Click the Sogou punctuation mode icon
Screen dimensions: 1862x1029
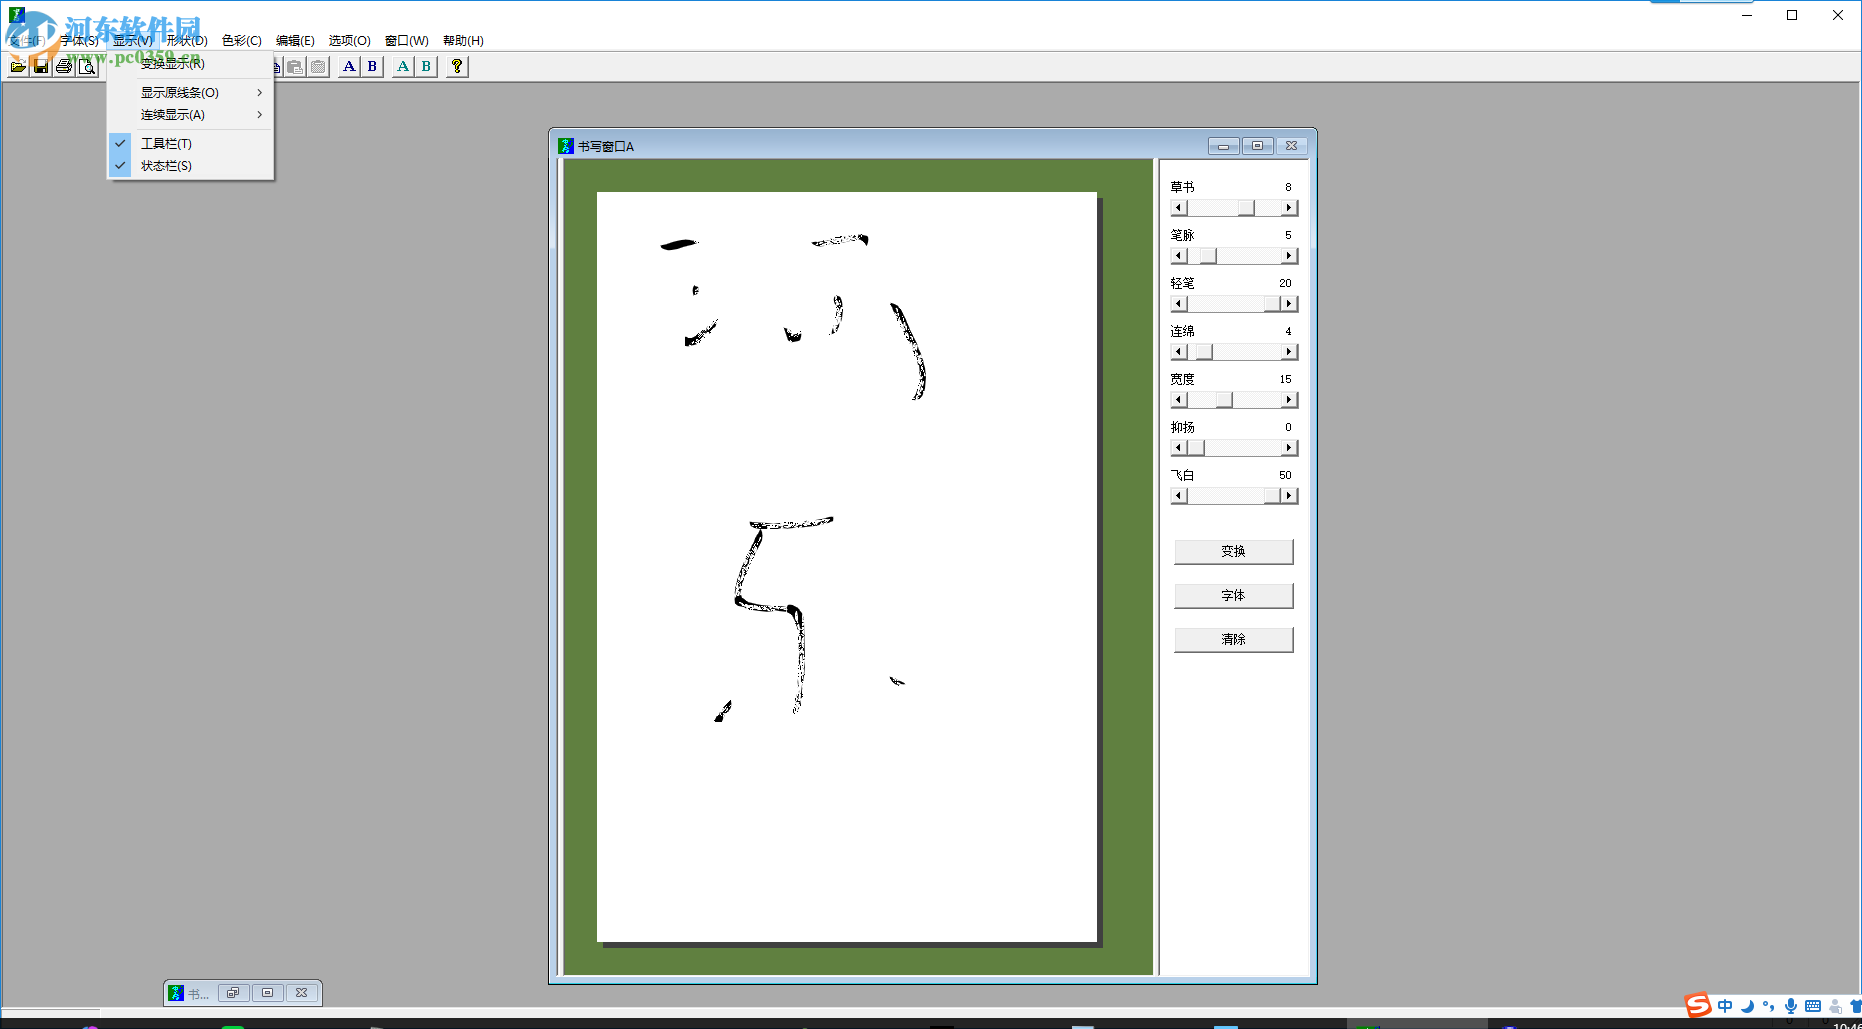click(x=1769, y=1006)
